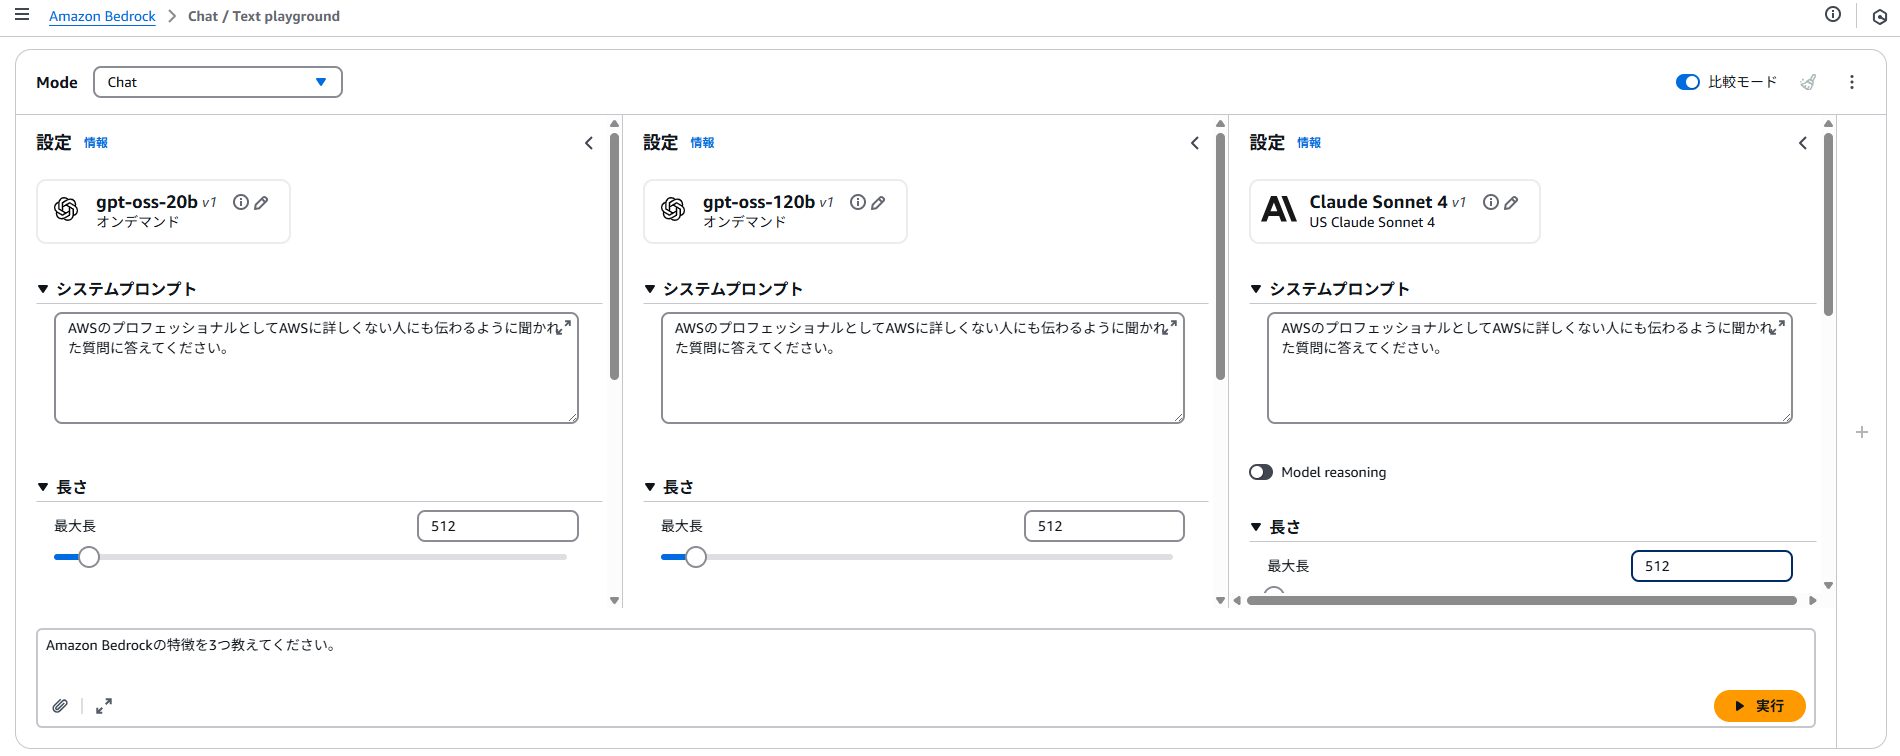Click the オンデマンド label under gpt-oss-120b

point(744,222)
